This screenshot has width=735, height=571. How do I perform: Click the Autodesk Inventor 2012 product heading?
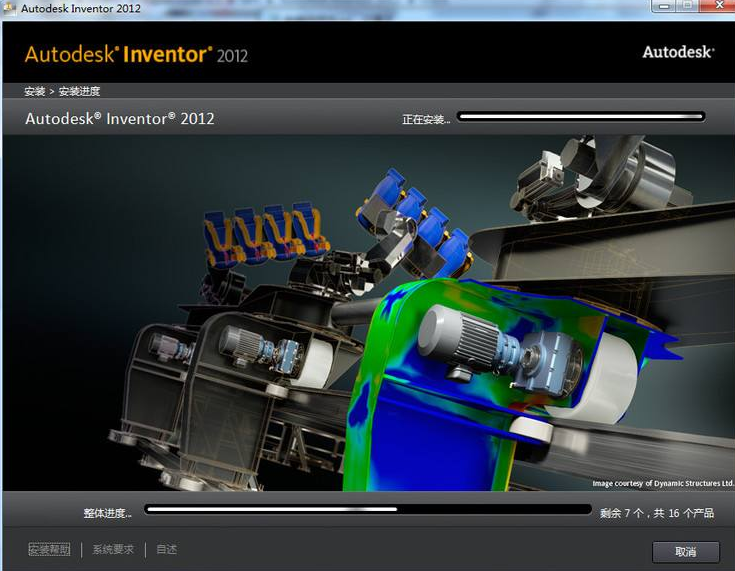click(120, 119)
